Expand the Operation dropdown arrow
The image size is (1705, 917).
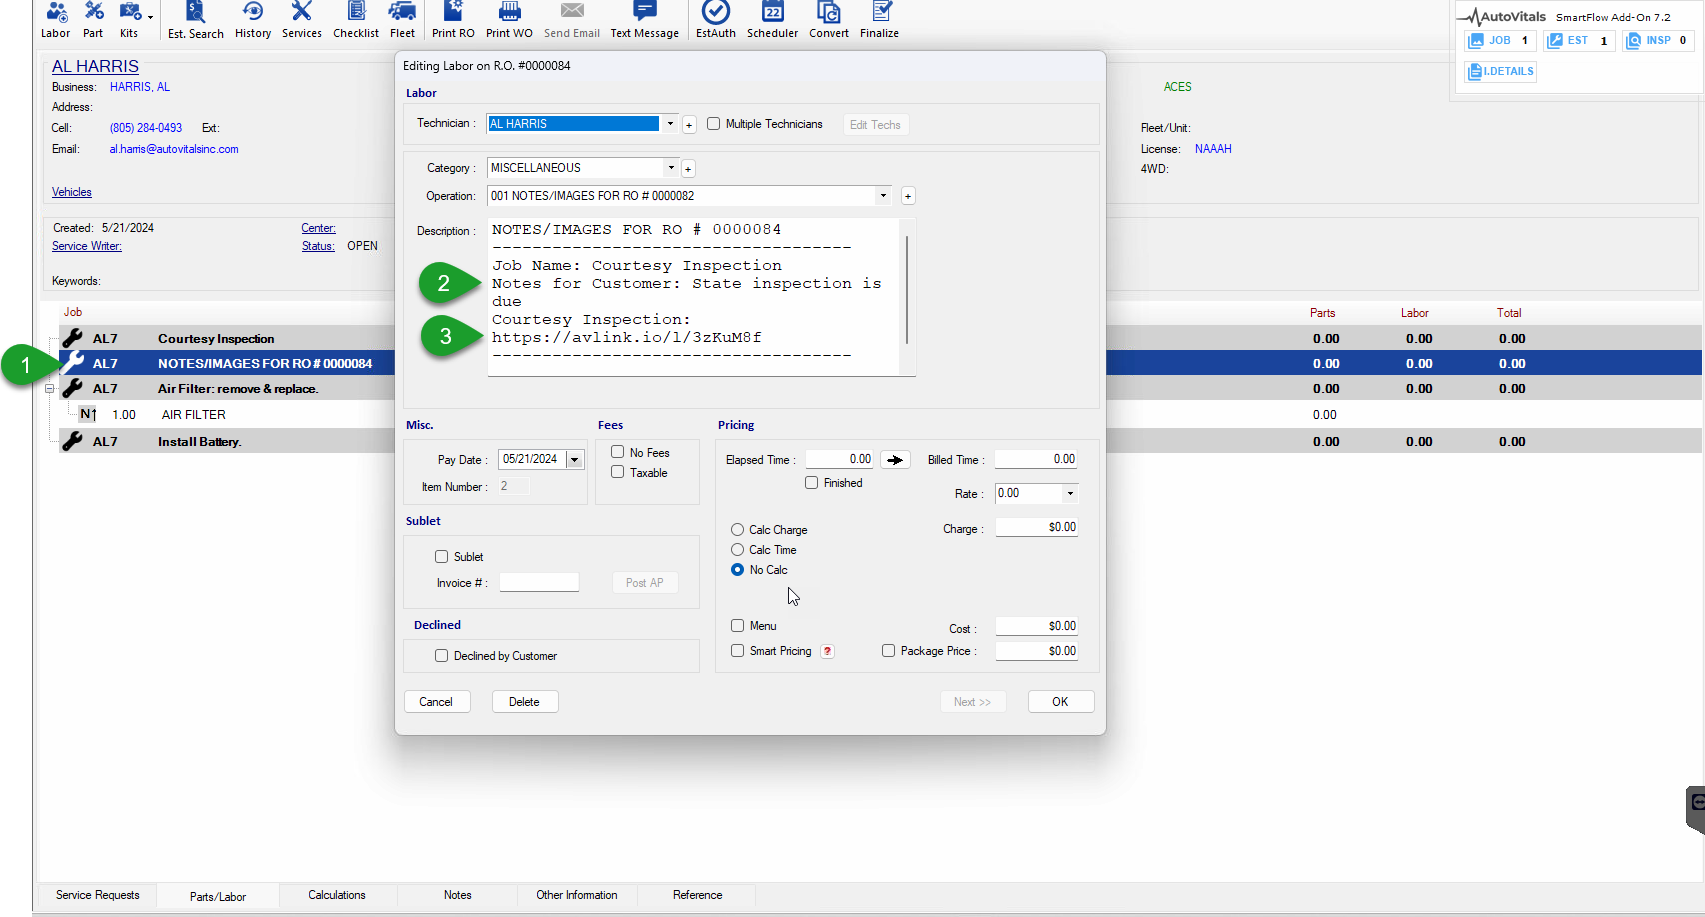pos(883,196)
